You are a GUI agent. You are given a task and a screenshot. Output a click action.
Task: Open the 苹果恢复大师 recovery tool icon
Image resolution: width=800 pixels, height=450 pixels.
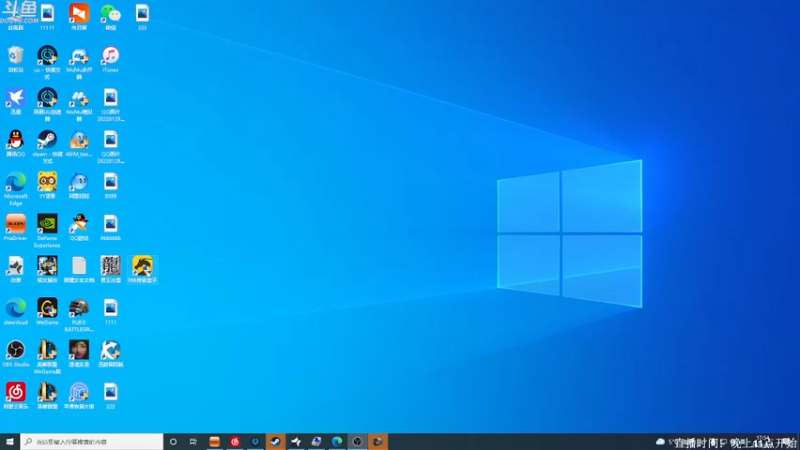(x=79, y=392)
